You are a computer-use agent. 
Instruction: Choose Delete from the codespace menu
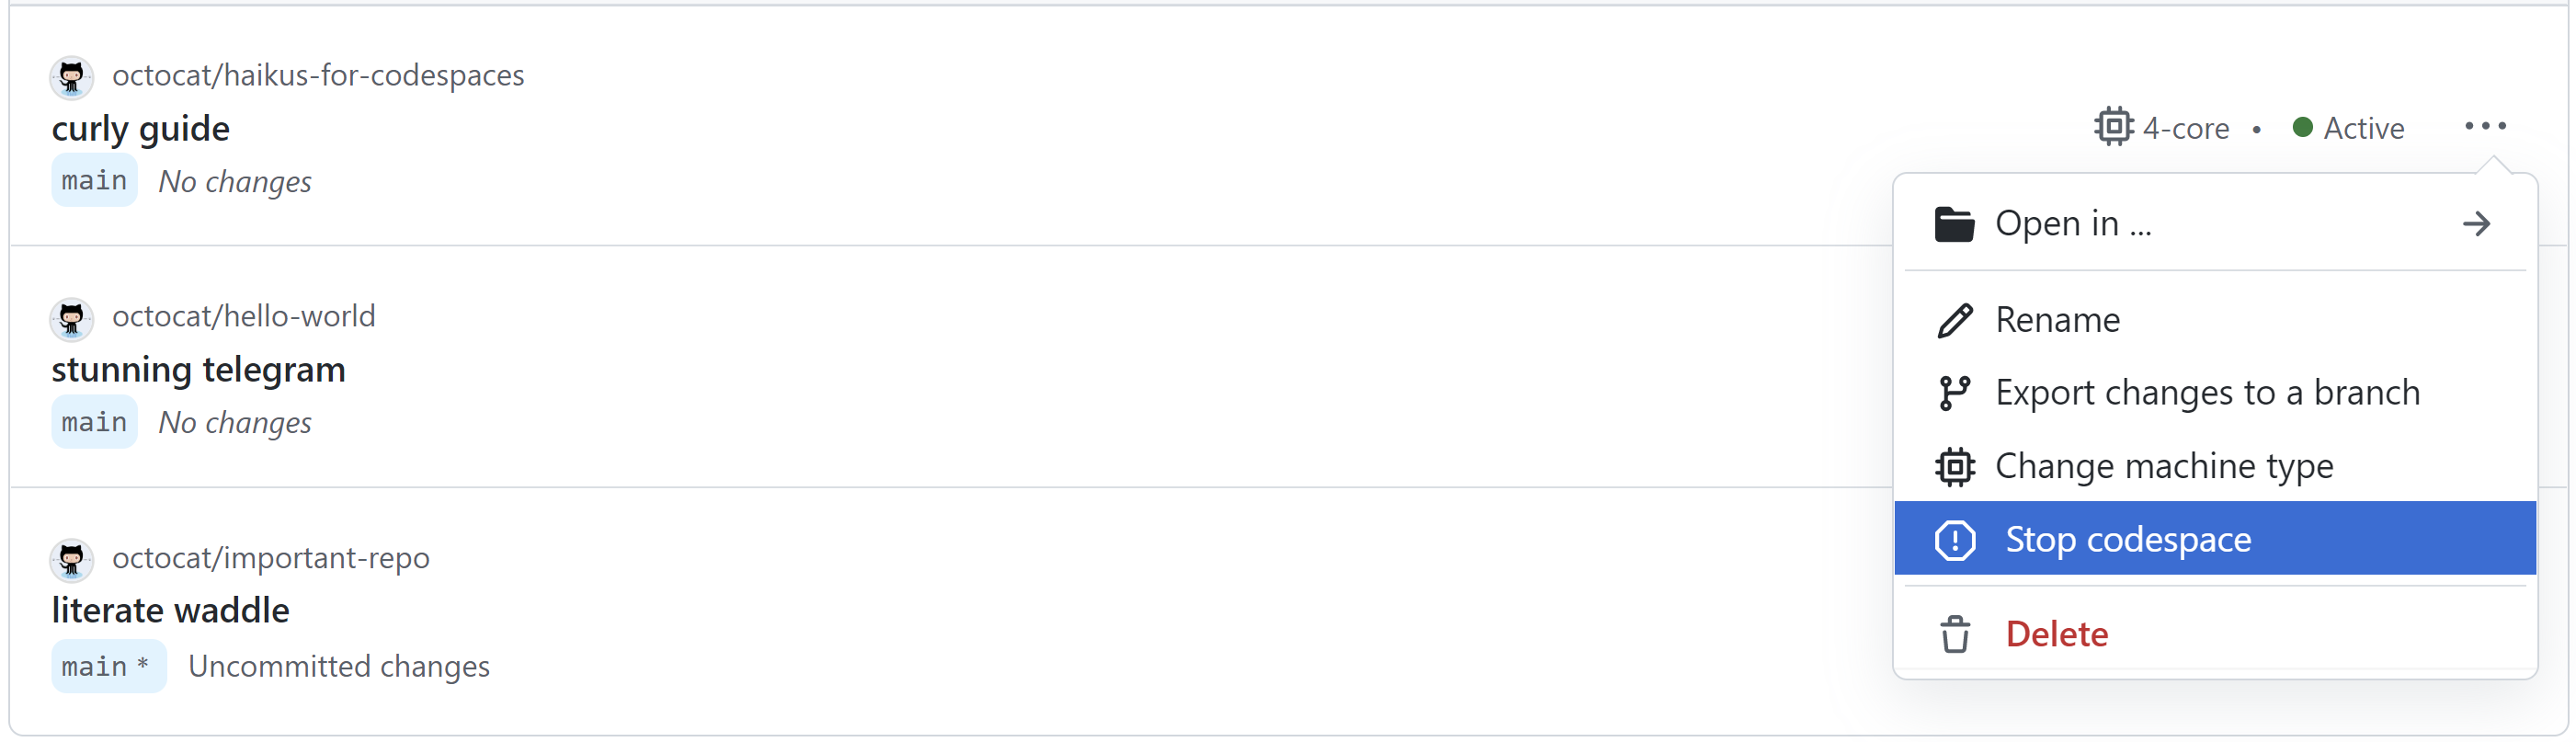(2056, 634)
